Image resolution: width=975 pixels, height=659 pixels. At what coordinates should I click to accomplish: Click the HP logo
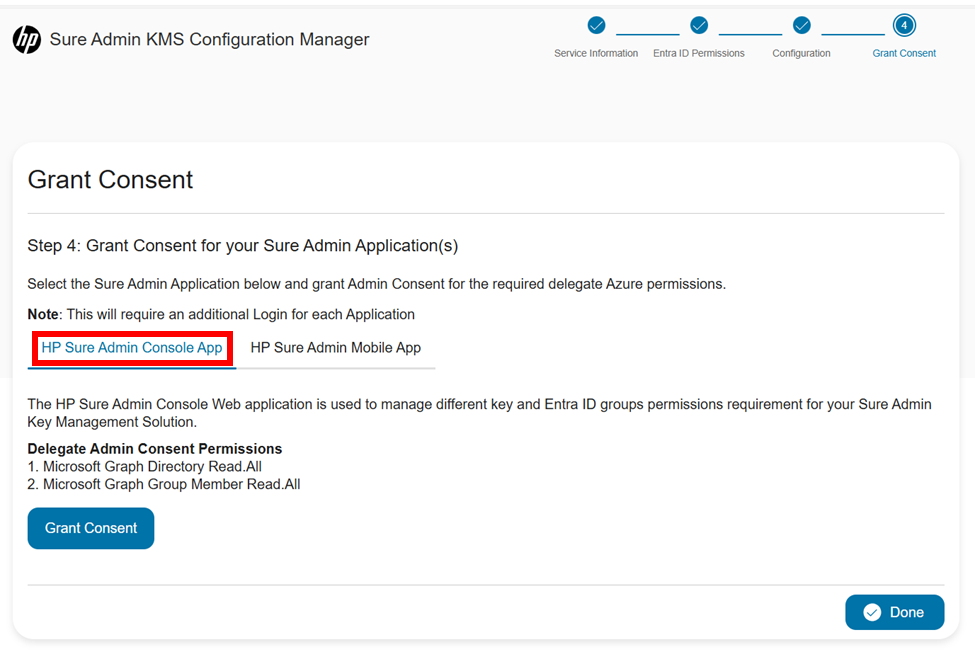[x=27, y=40]
